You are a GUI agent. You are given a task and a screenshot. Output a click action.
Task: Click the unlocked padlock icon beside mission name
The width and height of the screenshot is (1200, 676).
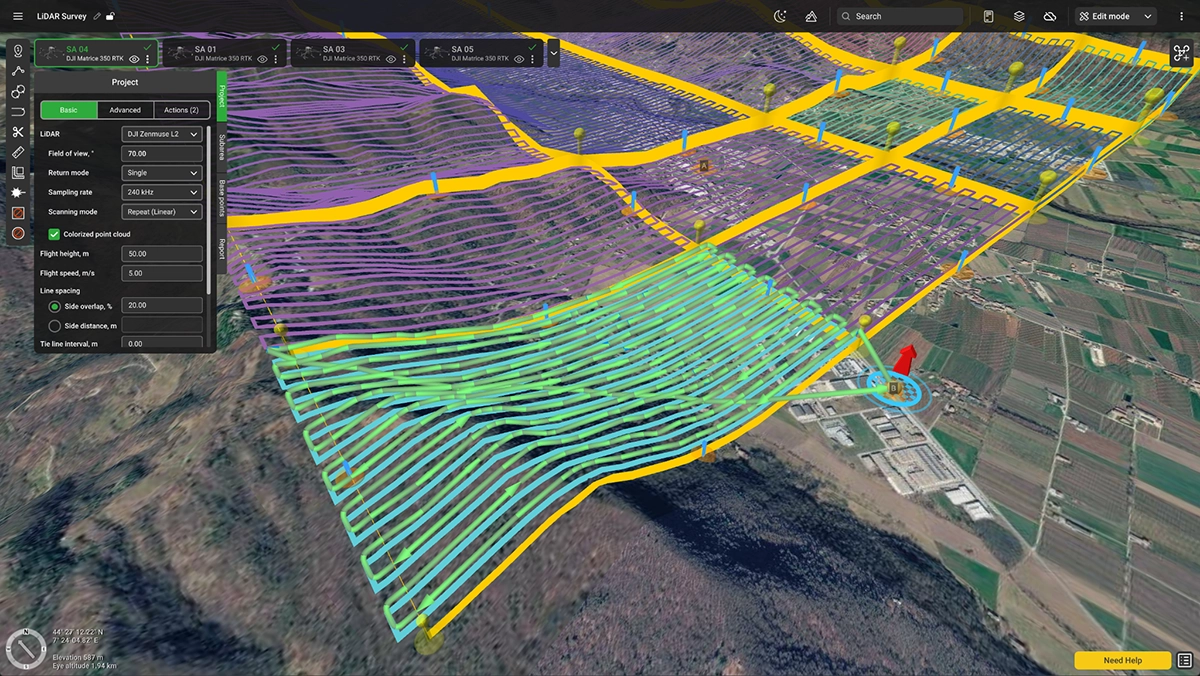tap(110, 16)
